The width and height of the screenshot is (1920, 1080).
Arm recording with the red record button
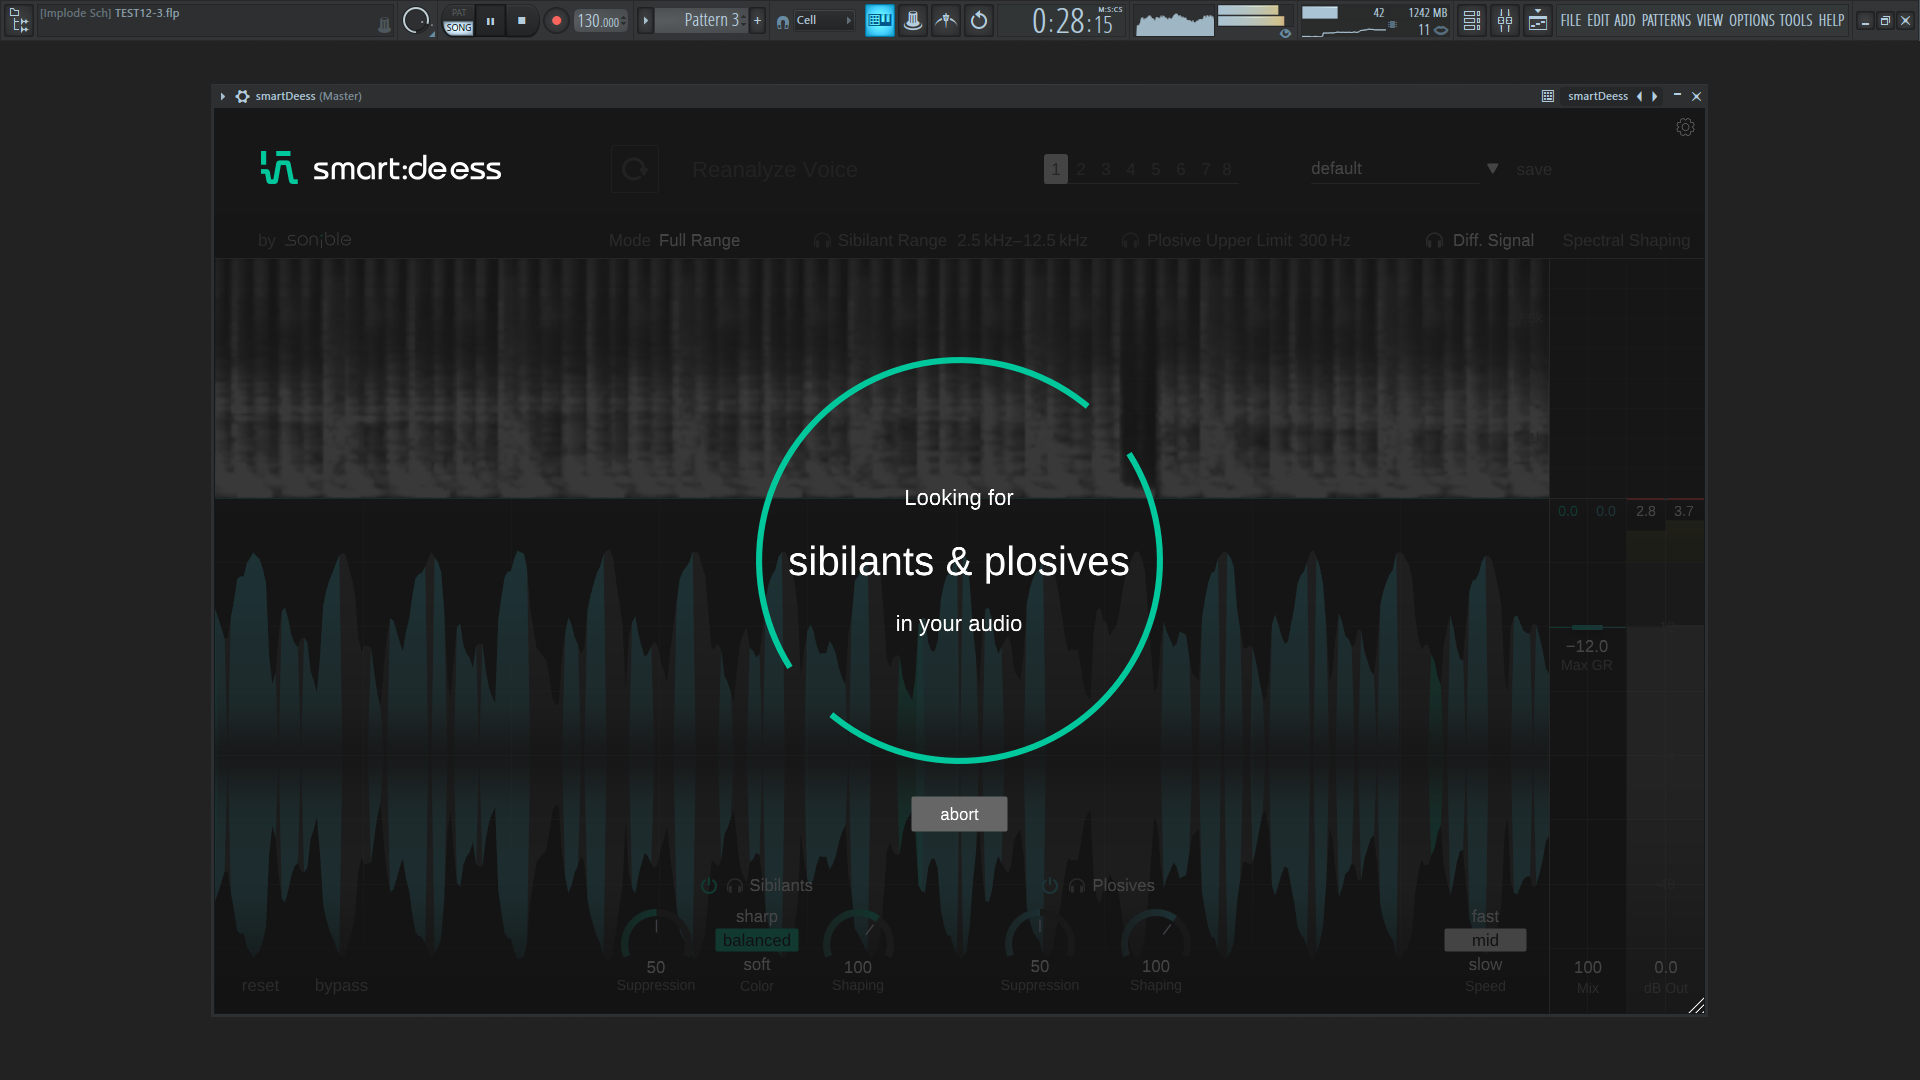(556, 20)
